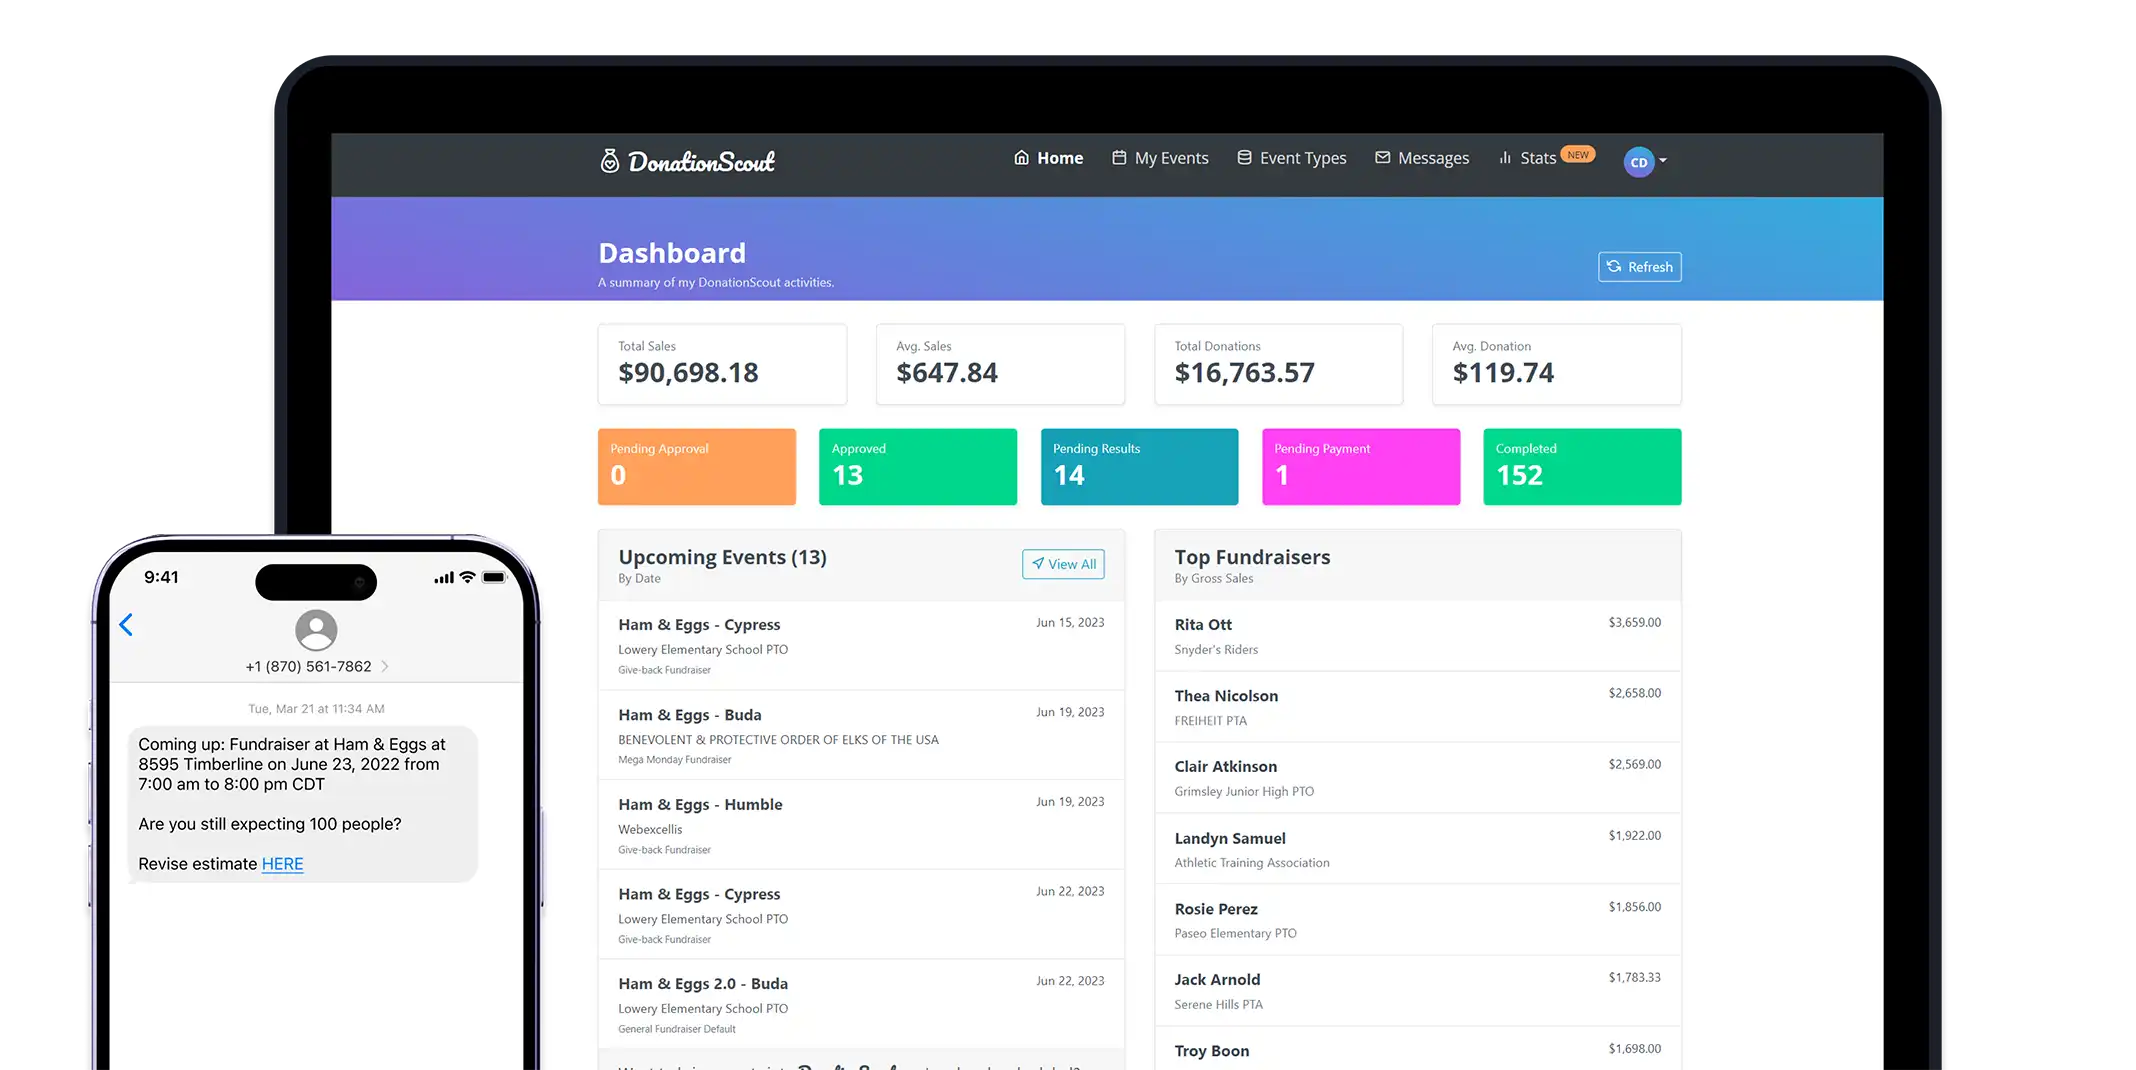Screen dimensions: 2136x1070
Task: Click the Dashboard title
Action: coord(672,253)
